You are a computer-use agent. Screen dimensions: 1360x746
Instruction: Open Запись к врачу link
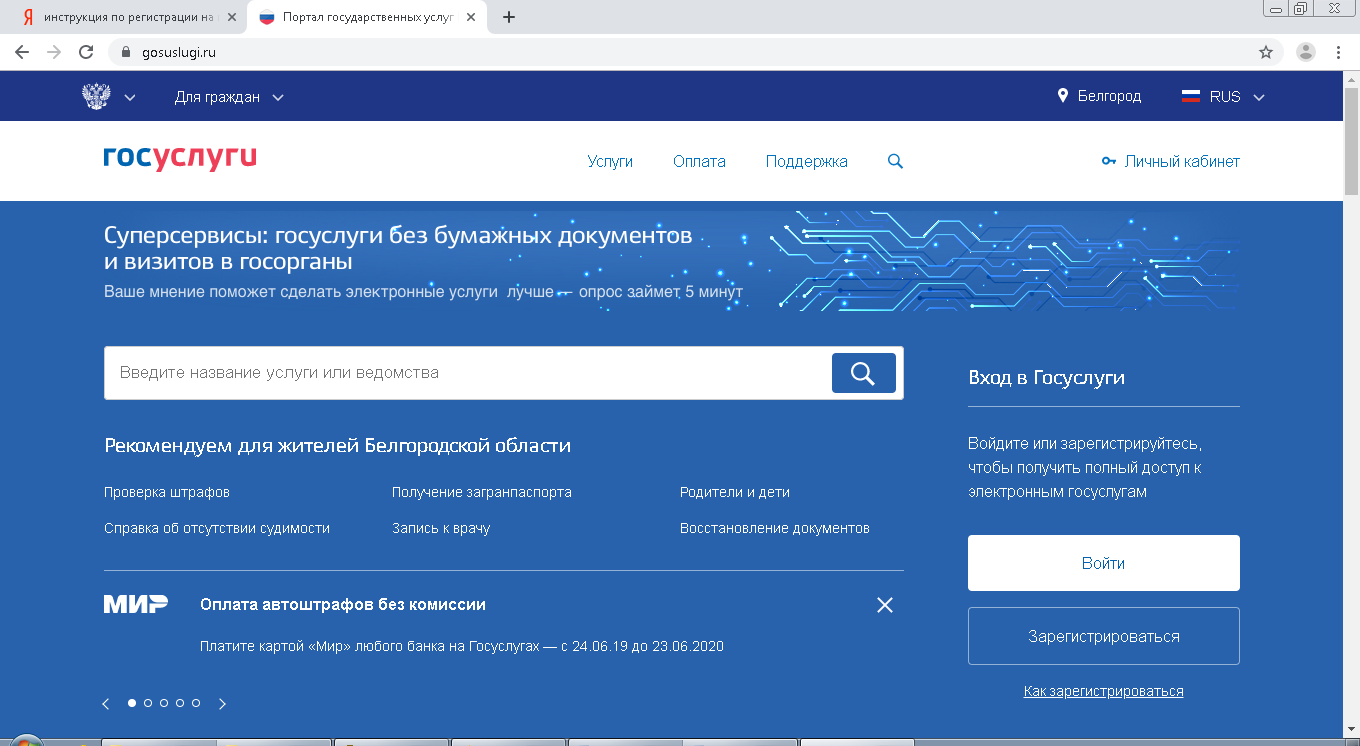click(441, 528)
